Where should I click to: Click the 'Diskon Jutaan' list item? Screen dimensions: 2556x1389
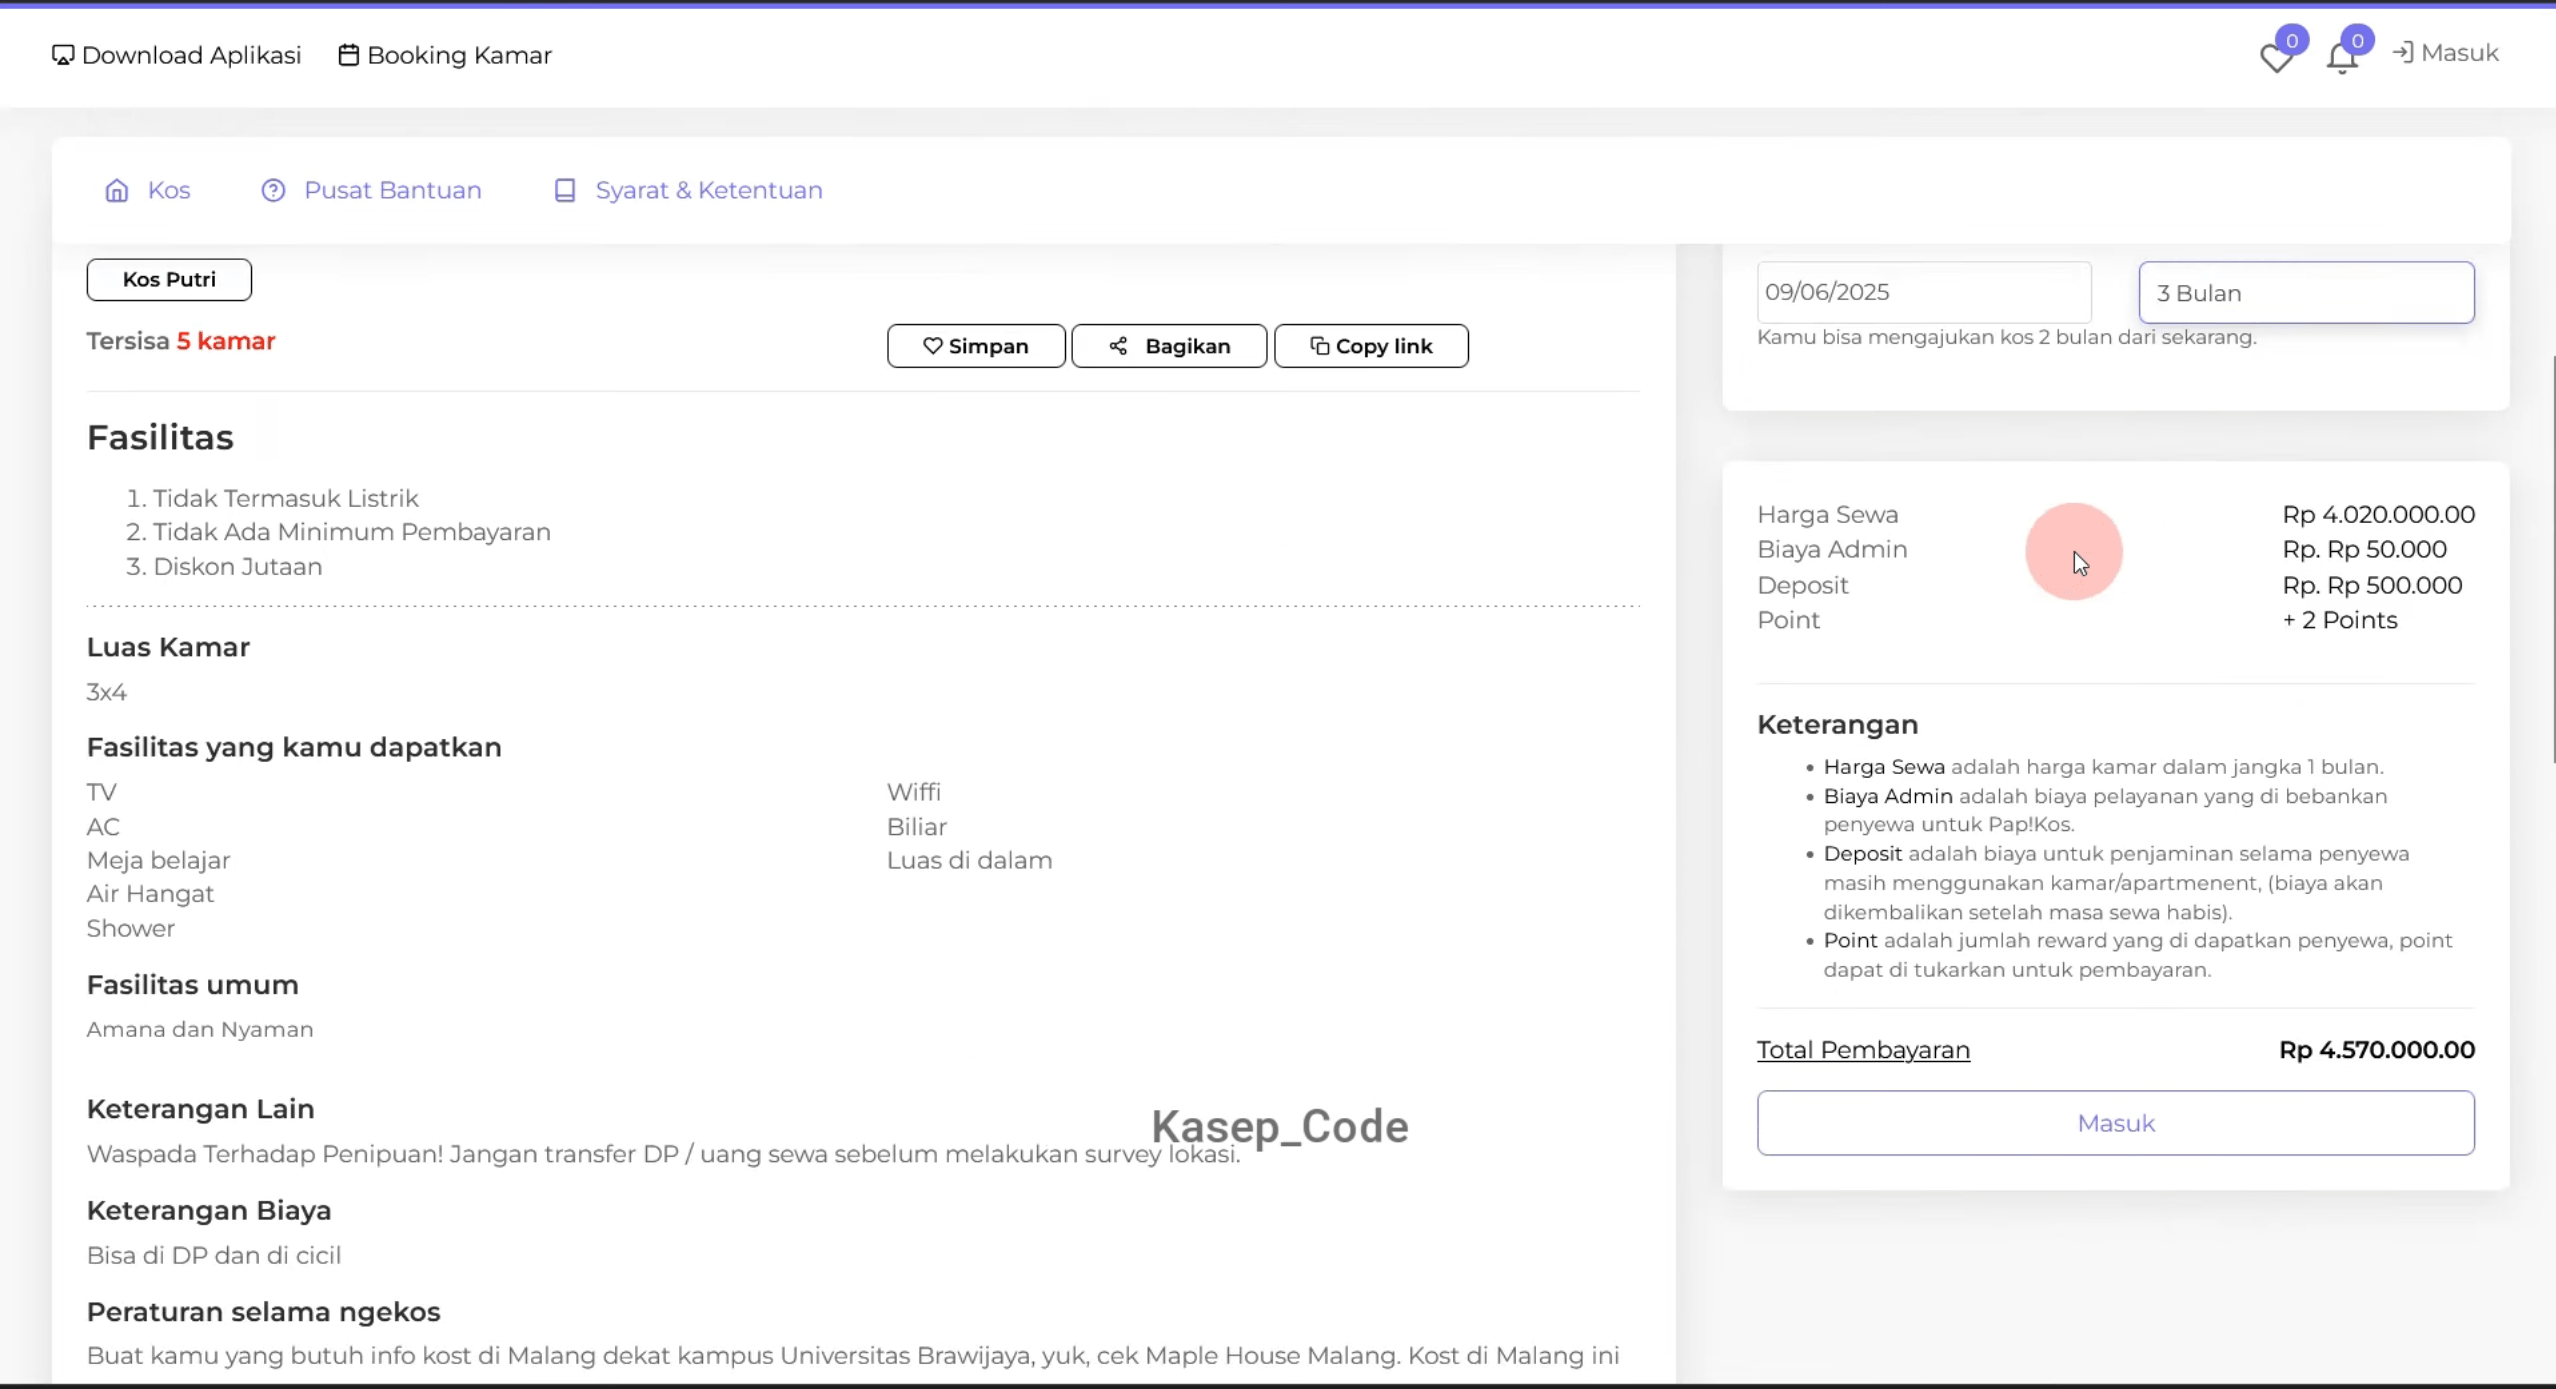(237, 566)
